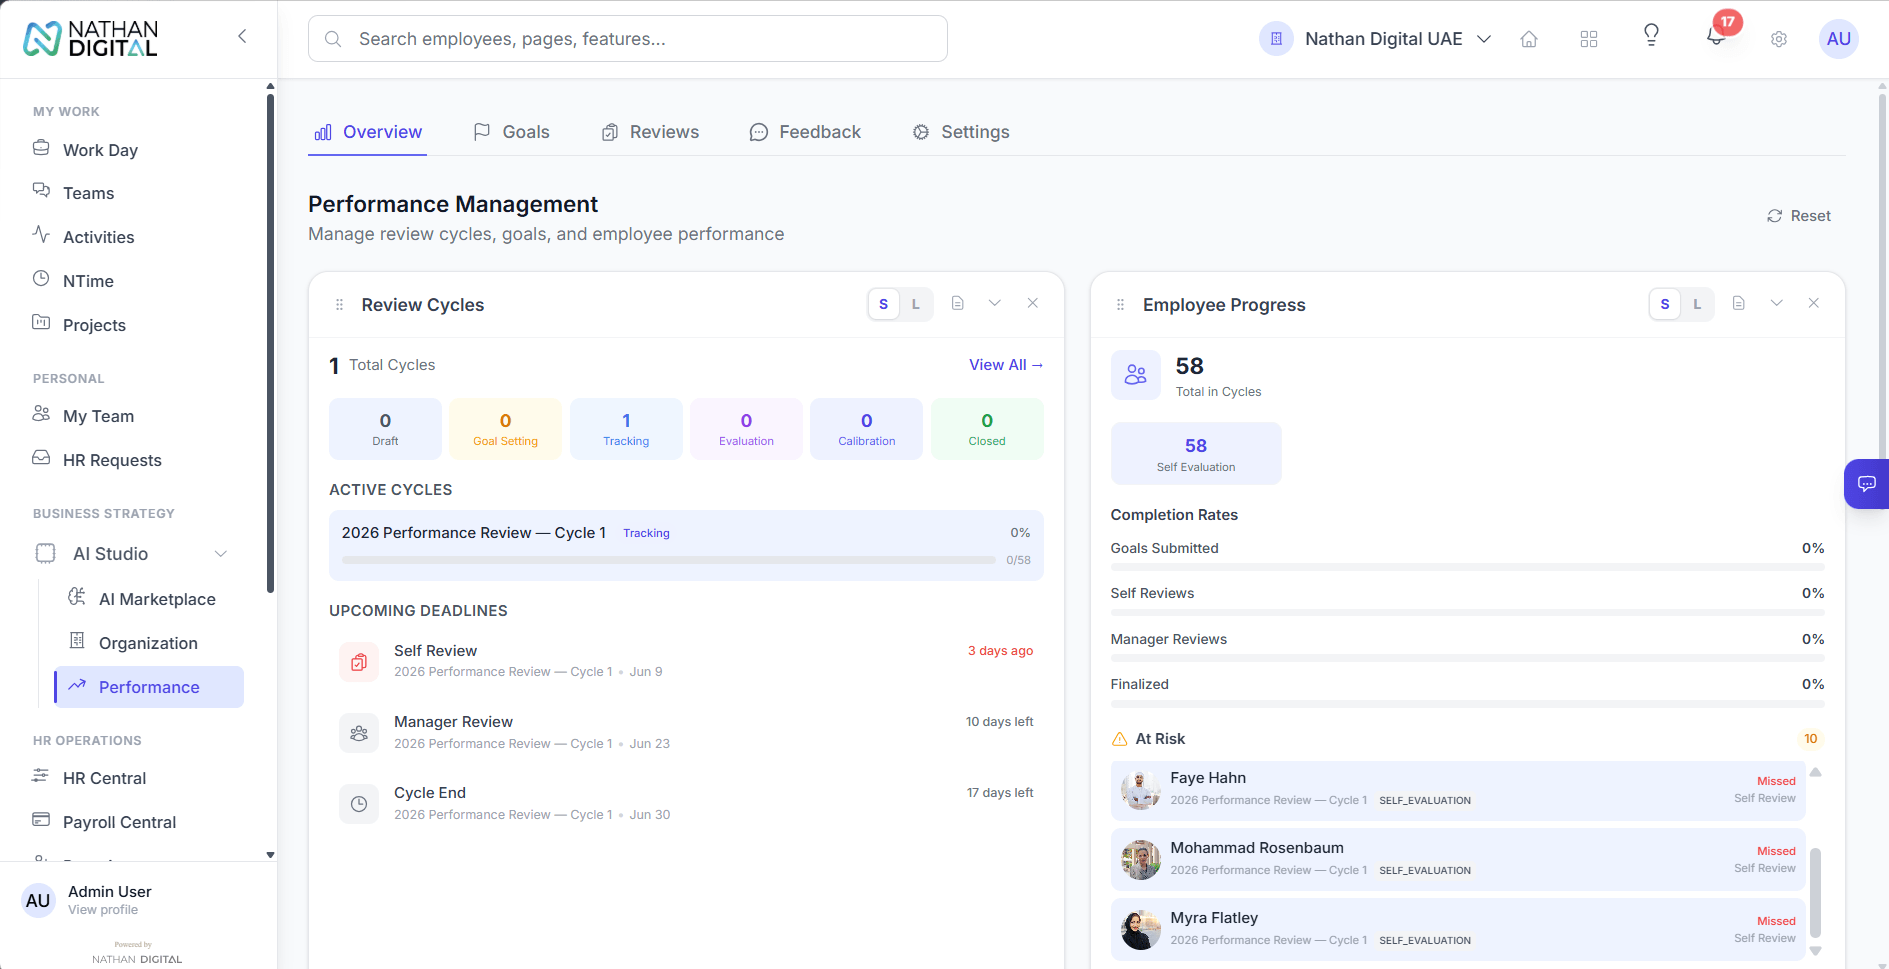Open the apps grid icon

pyautogui.click(x=1589, y=39)
